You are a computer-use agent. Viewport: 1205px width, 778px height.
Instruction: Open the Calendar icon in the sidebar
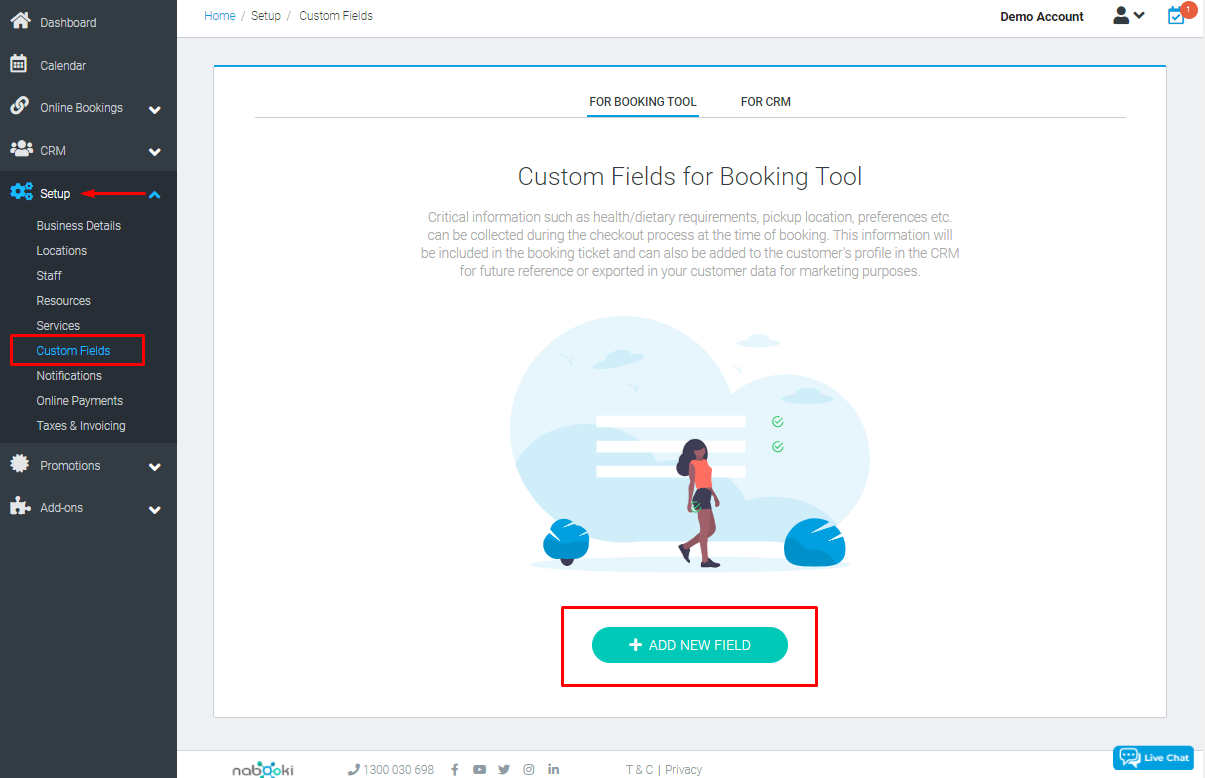[x=18, y=64]
